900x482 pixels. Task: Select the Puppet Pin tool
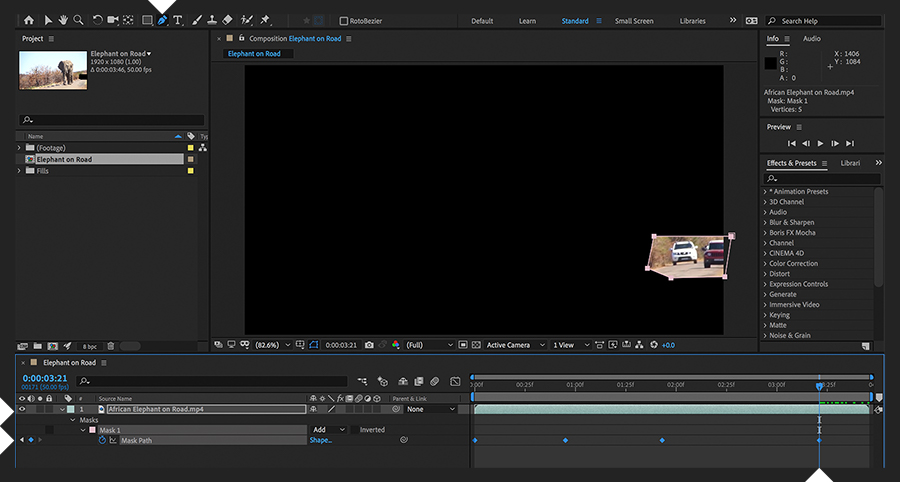[265, 20]
